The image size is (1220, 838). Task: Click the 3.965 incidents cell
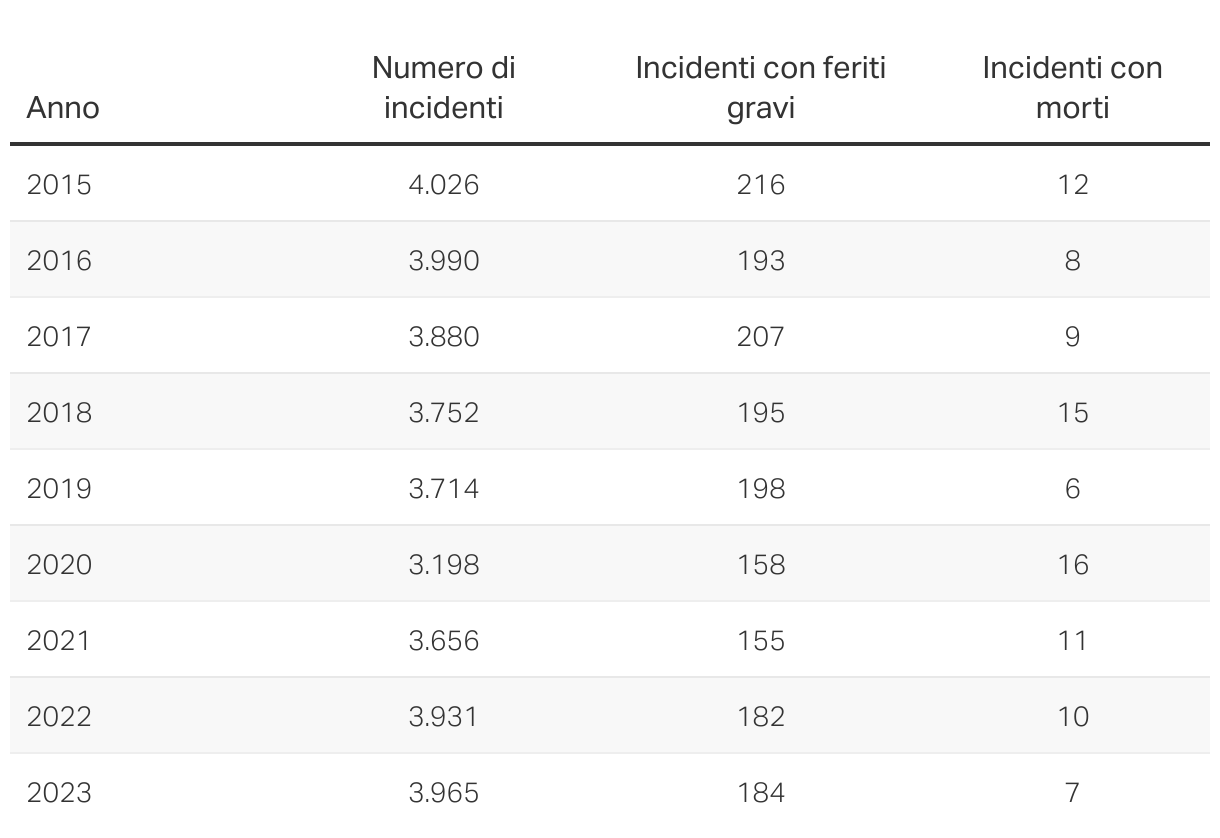click(x=443, y=793)
